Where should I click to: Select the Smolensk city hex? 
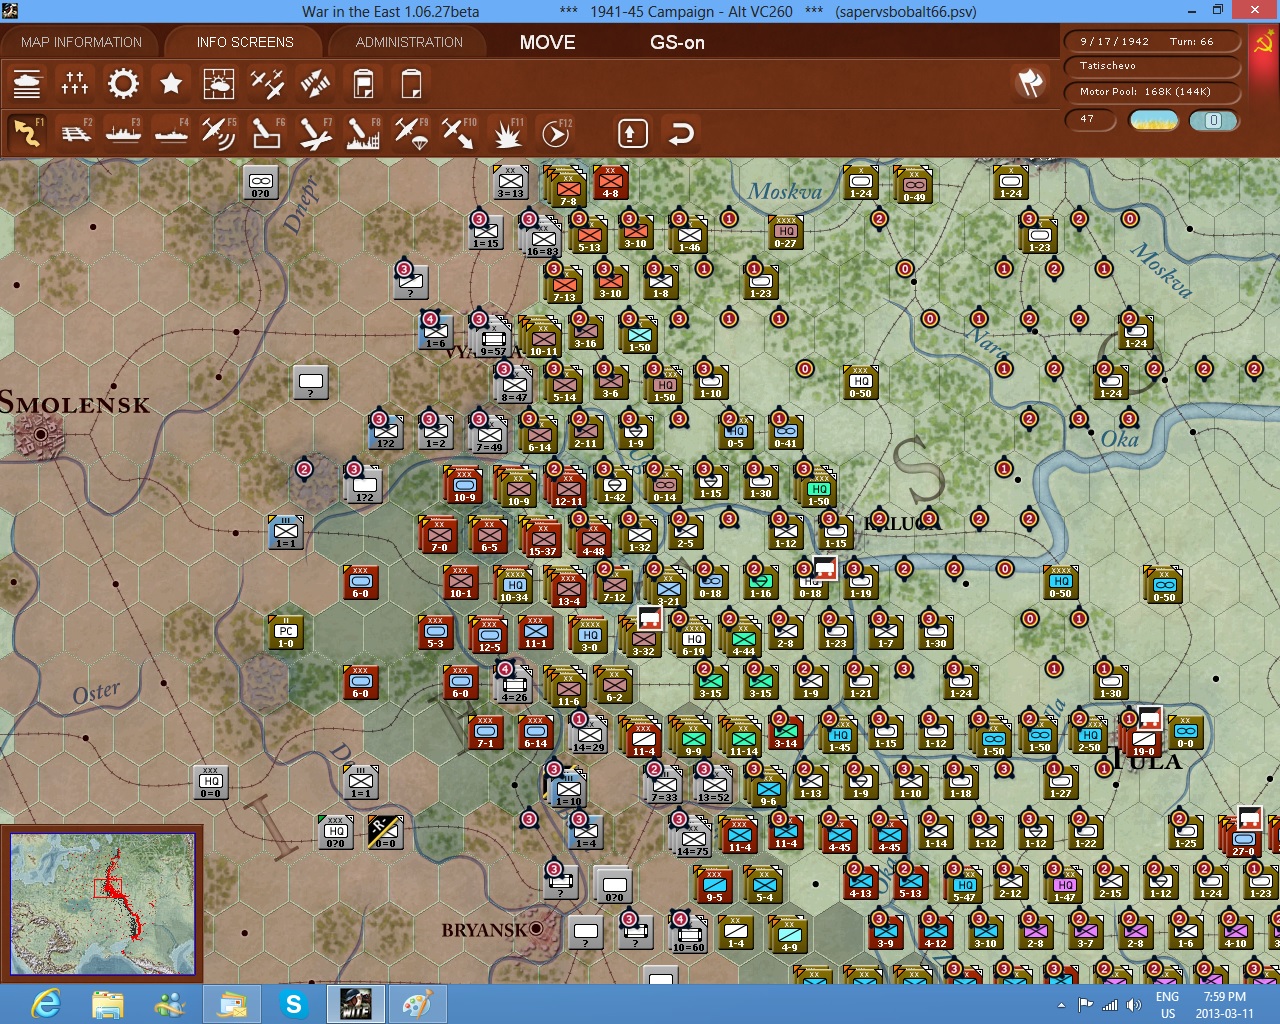tap(41, 435)
